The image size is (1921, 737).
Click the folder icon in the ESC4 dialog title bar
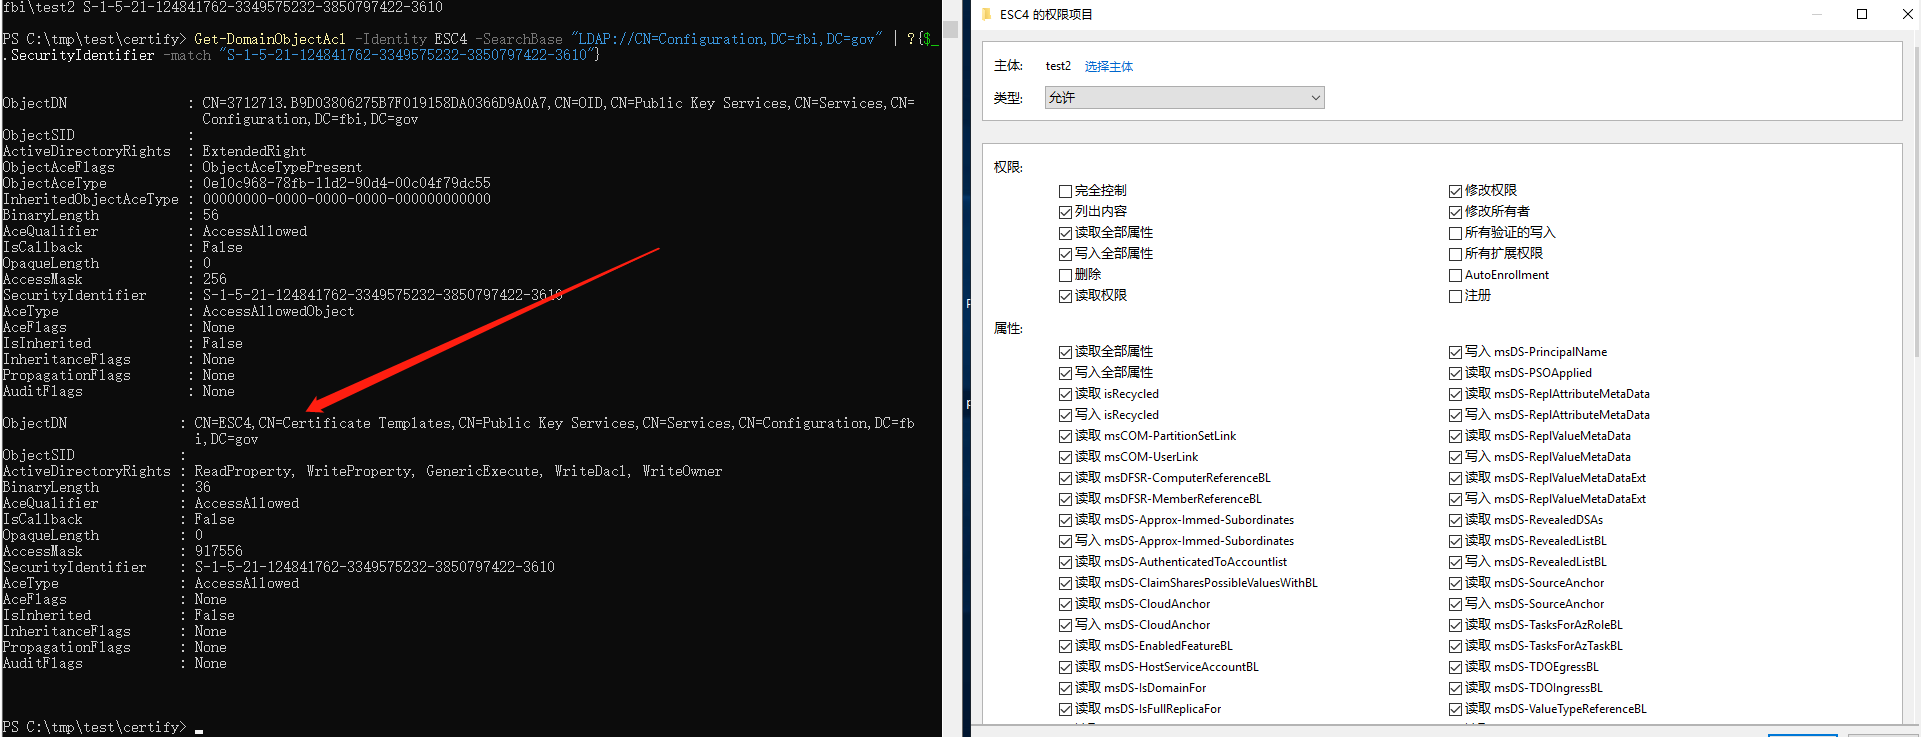click(987, 14)
